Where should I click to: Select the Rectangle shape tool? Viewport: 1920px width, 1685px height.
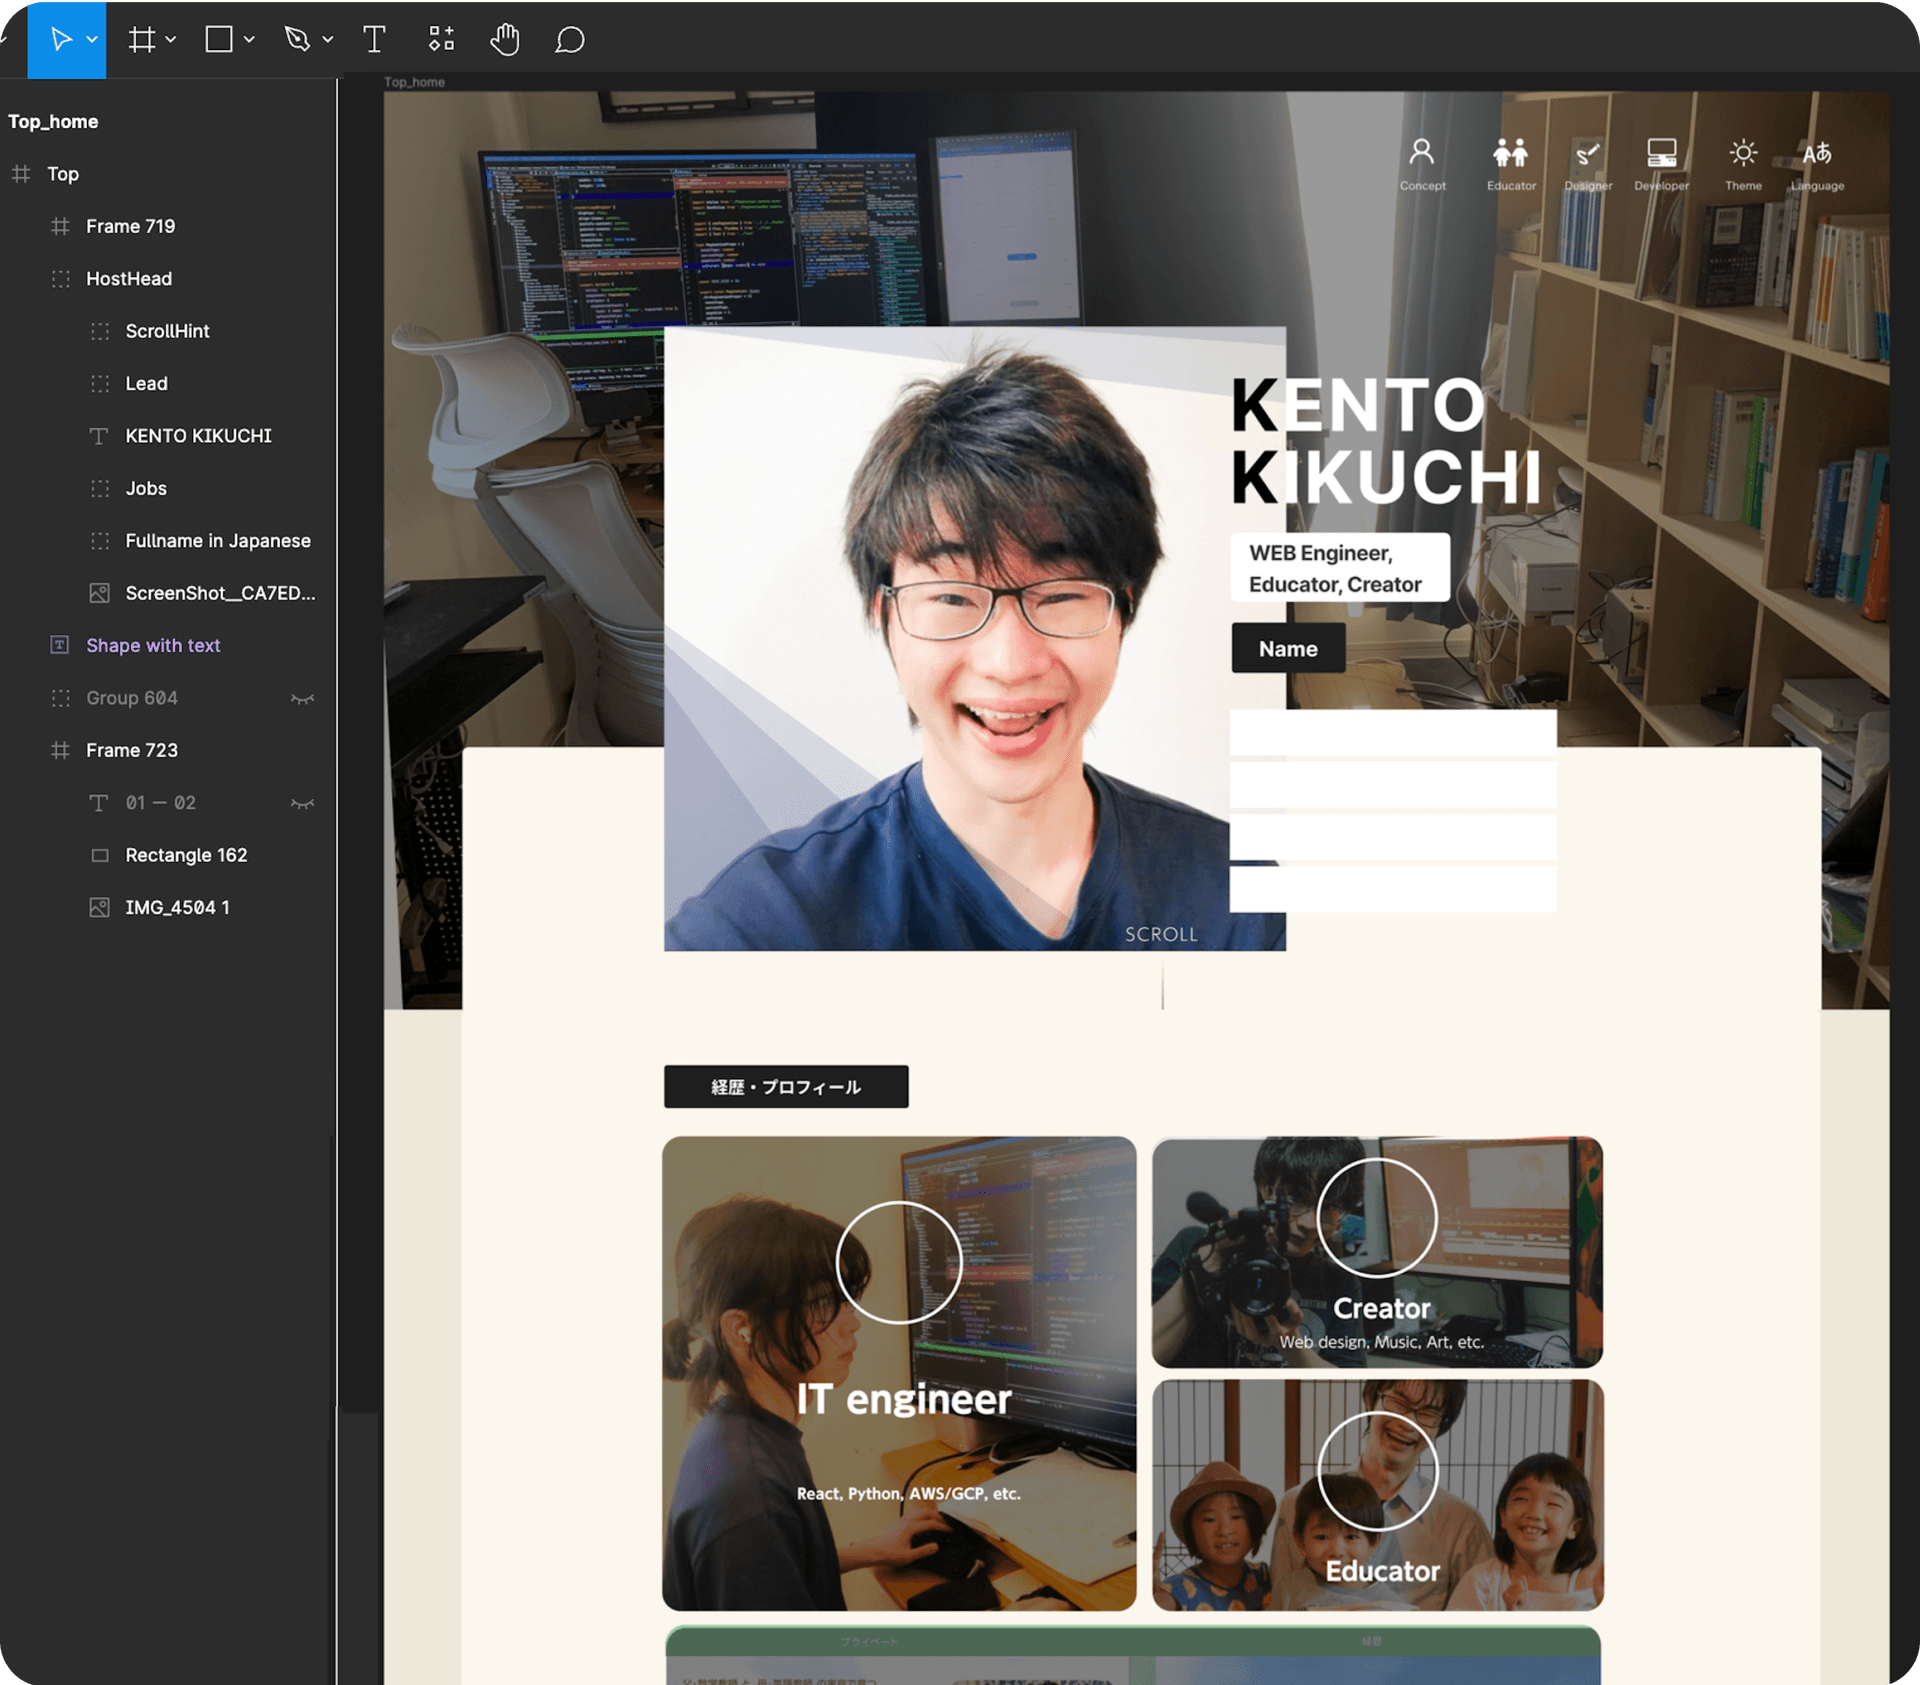(x=219, y=40)
